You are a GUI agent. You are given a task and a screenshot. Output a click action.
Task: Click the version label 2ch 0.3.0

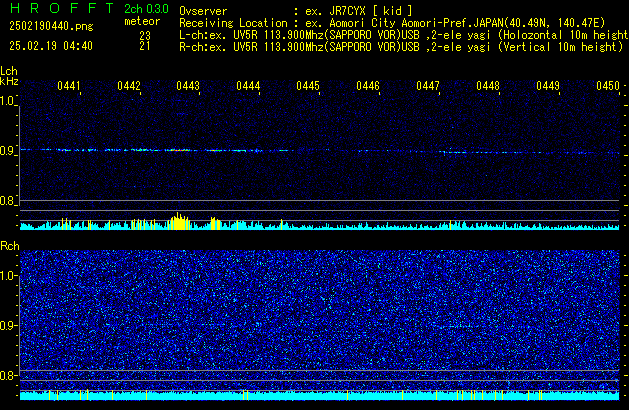146,9
